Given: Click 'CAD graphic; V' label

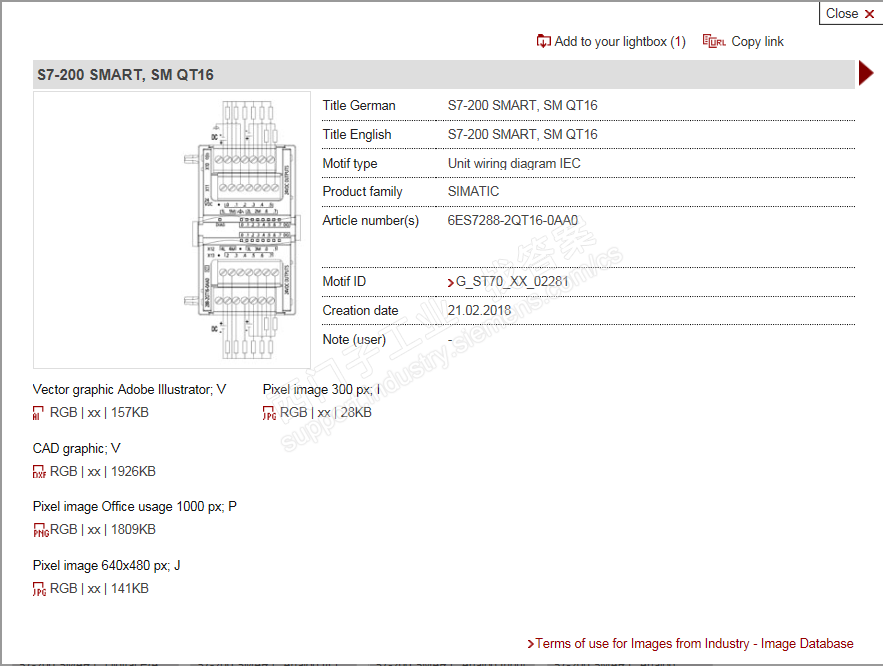Looking at the screenshot, I should point(77,449).
